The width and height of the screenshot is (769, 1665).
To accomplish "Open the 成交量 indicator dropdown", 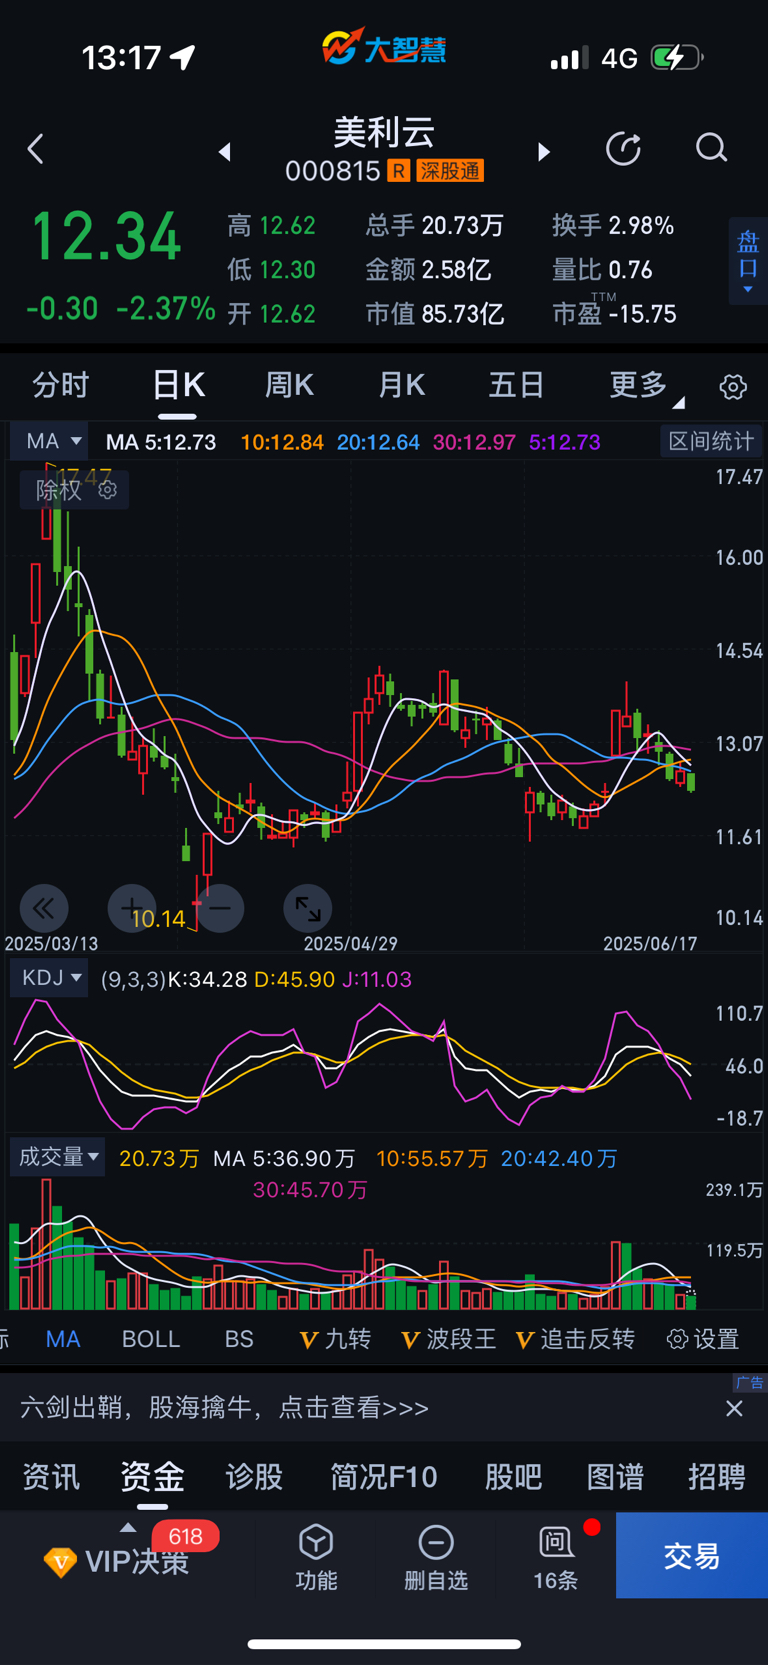I will (57, 1157).
